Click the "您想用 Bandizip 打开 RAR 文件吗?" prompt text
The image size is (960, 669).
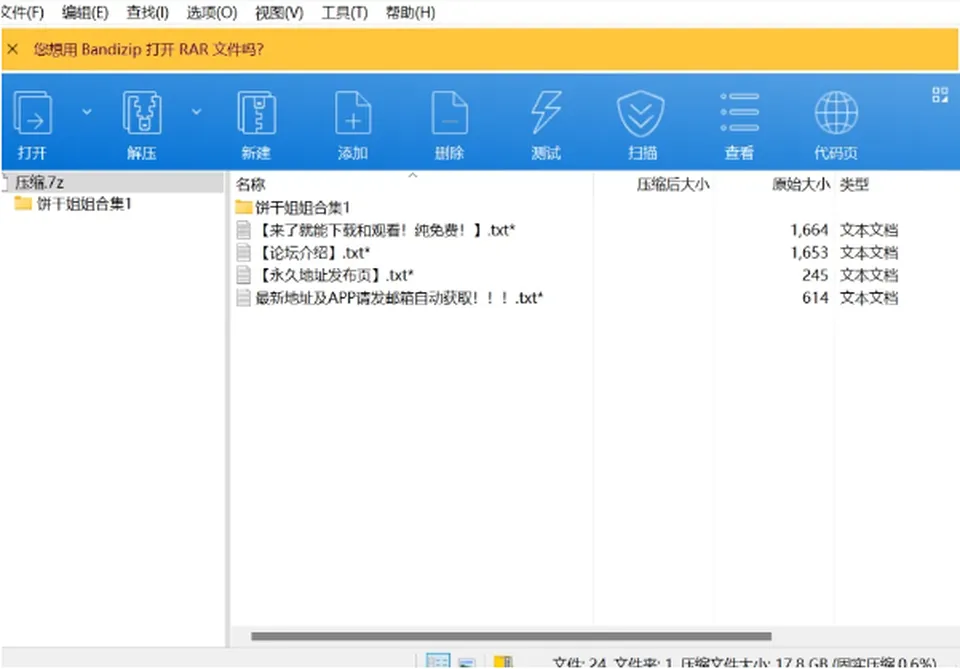148,49
